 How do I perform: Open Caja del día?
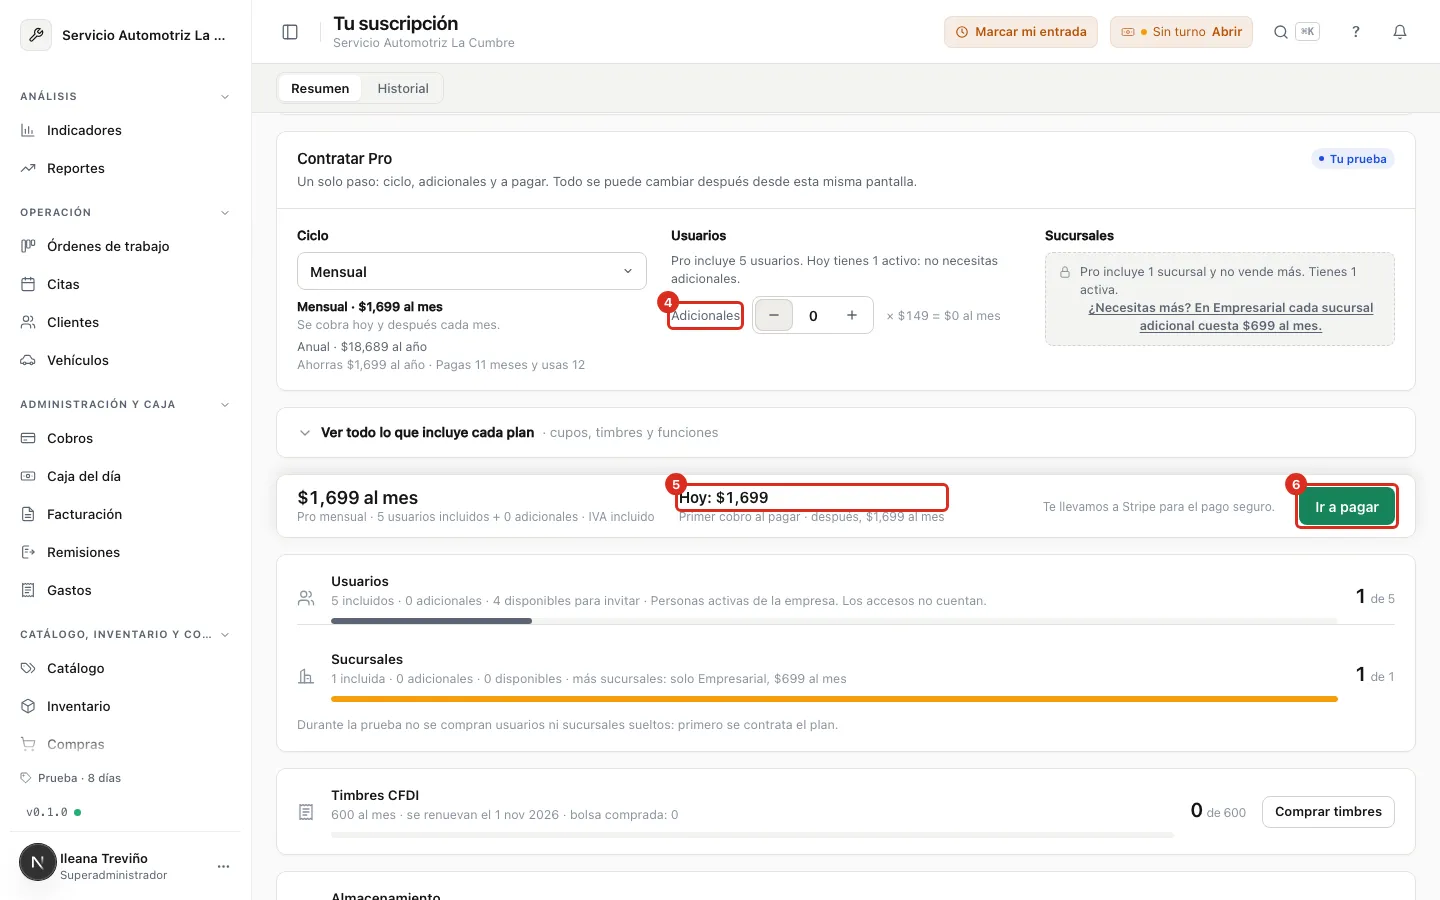125,476
